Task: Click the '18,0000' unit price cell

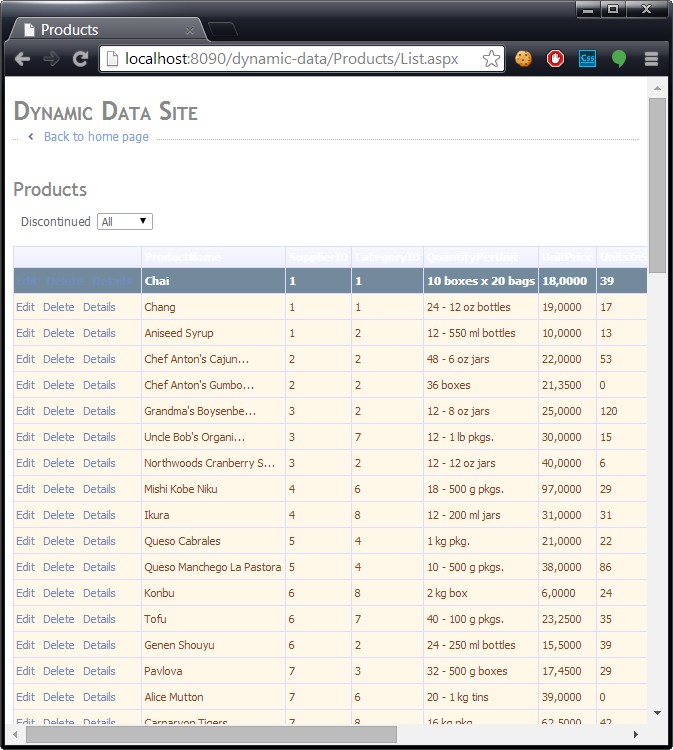Action: click(x=567, y=281)
